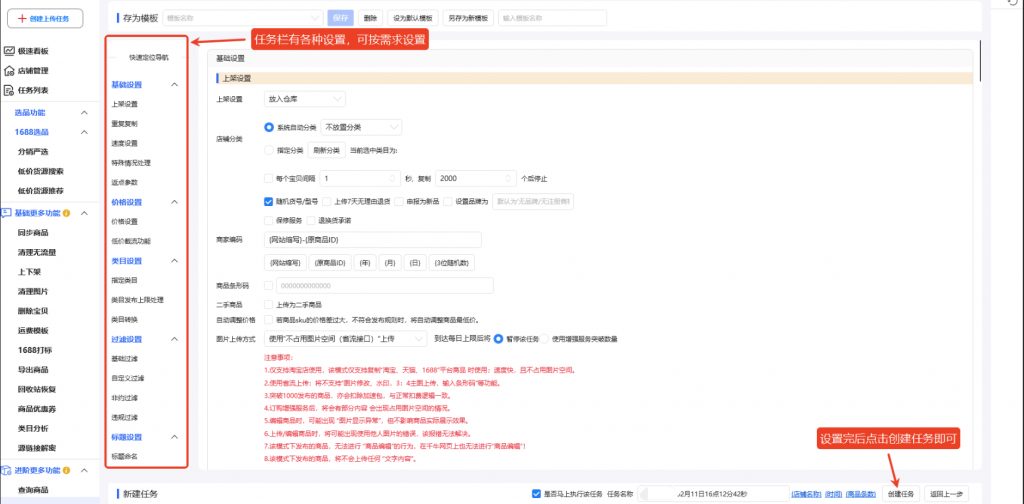Image resolution: width=1024 pixels, height=504 pixels.
Task: Click the [商品条数] link
Action: click(x=860, y=494)
